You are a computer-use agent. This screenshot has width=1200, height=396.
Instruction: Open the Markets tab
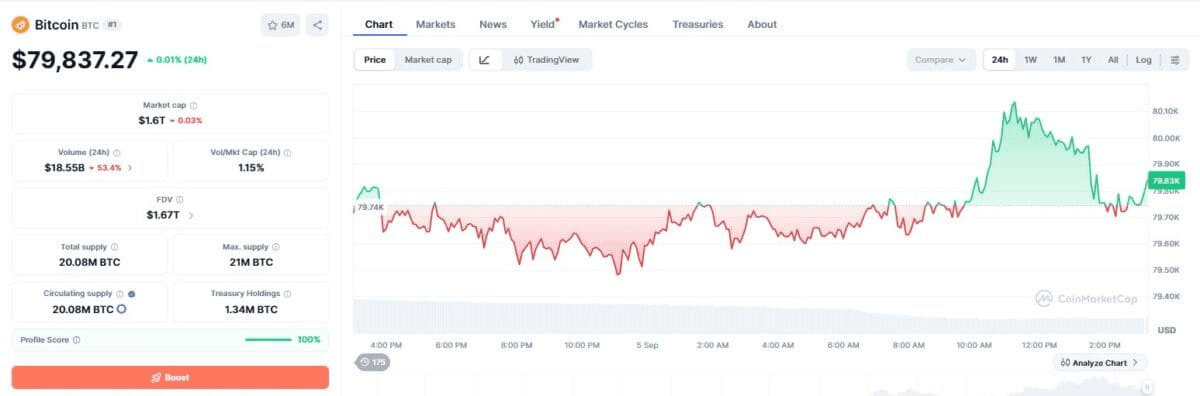(435, 24)
